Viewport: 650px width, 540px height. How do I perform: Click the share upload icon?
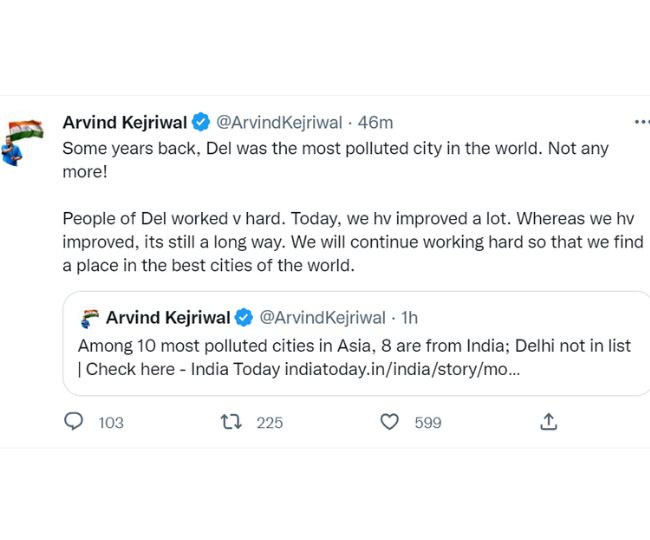tap(548, 422)
